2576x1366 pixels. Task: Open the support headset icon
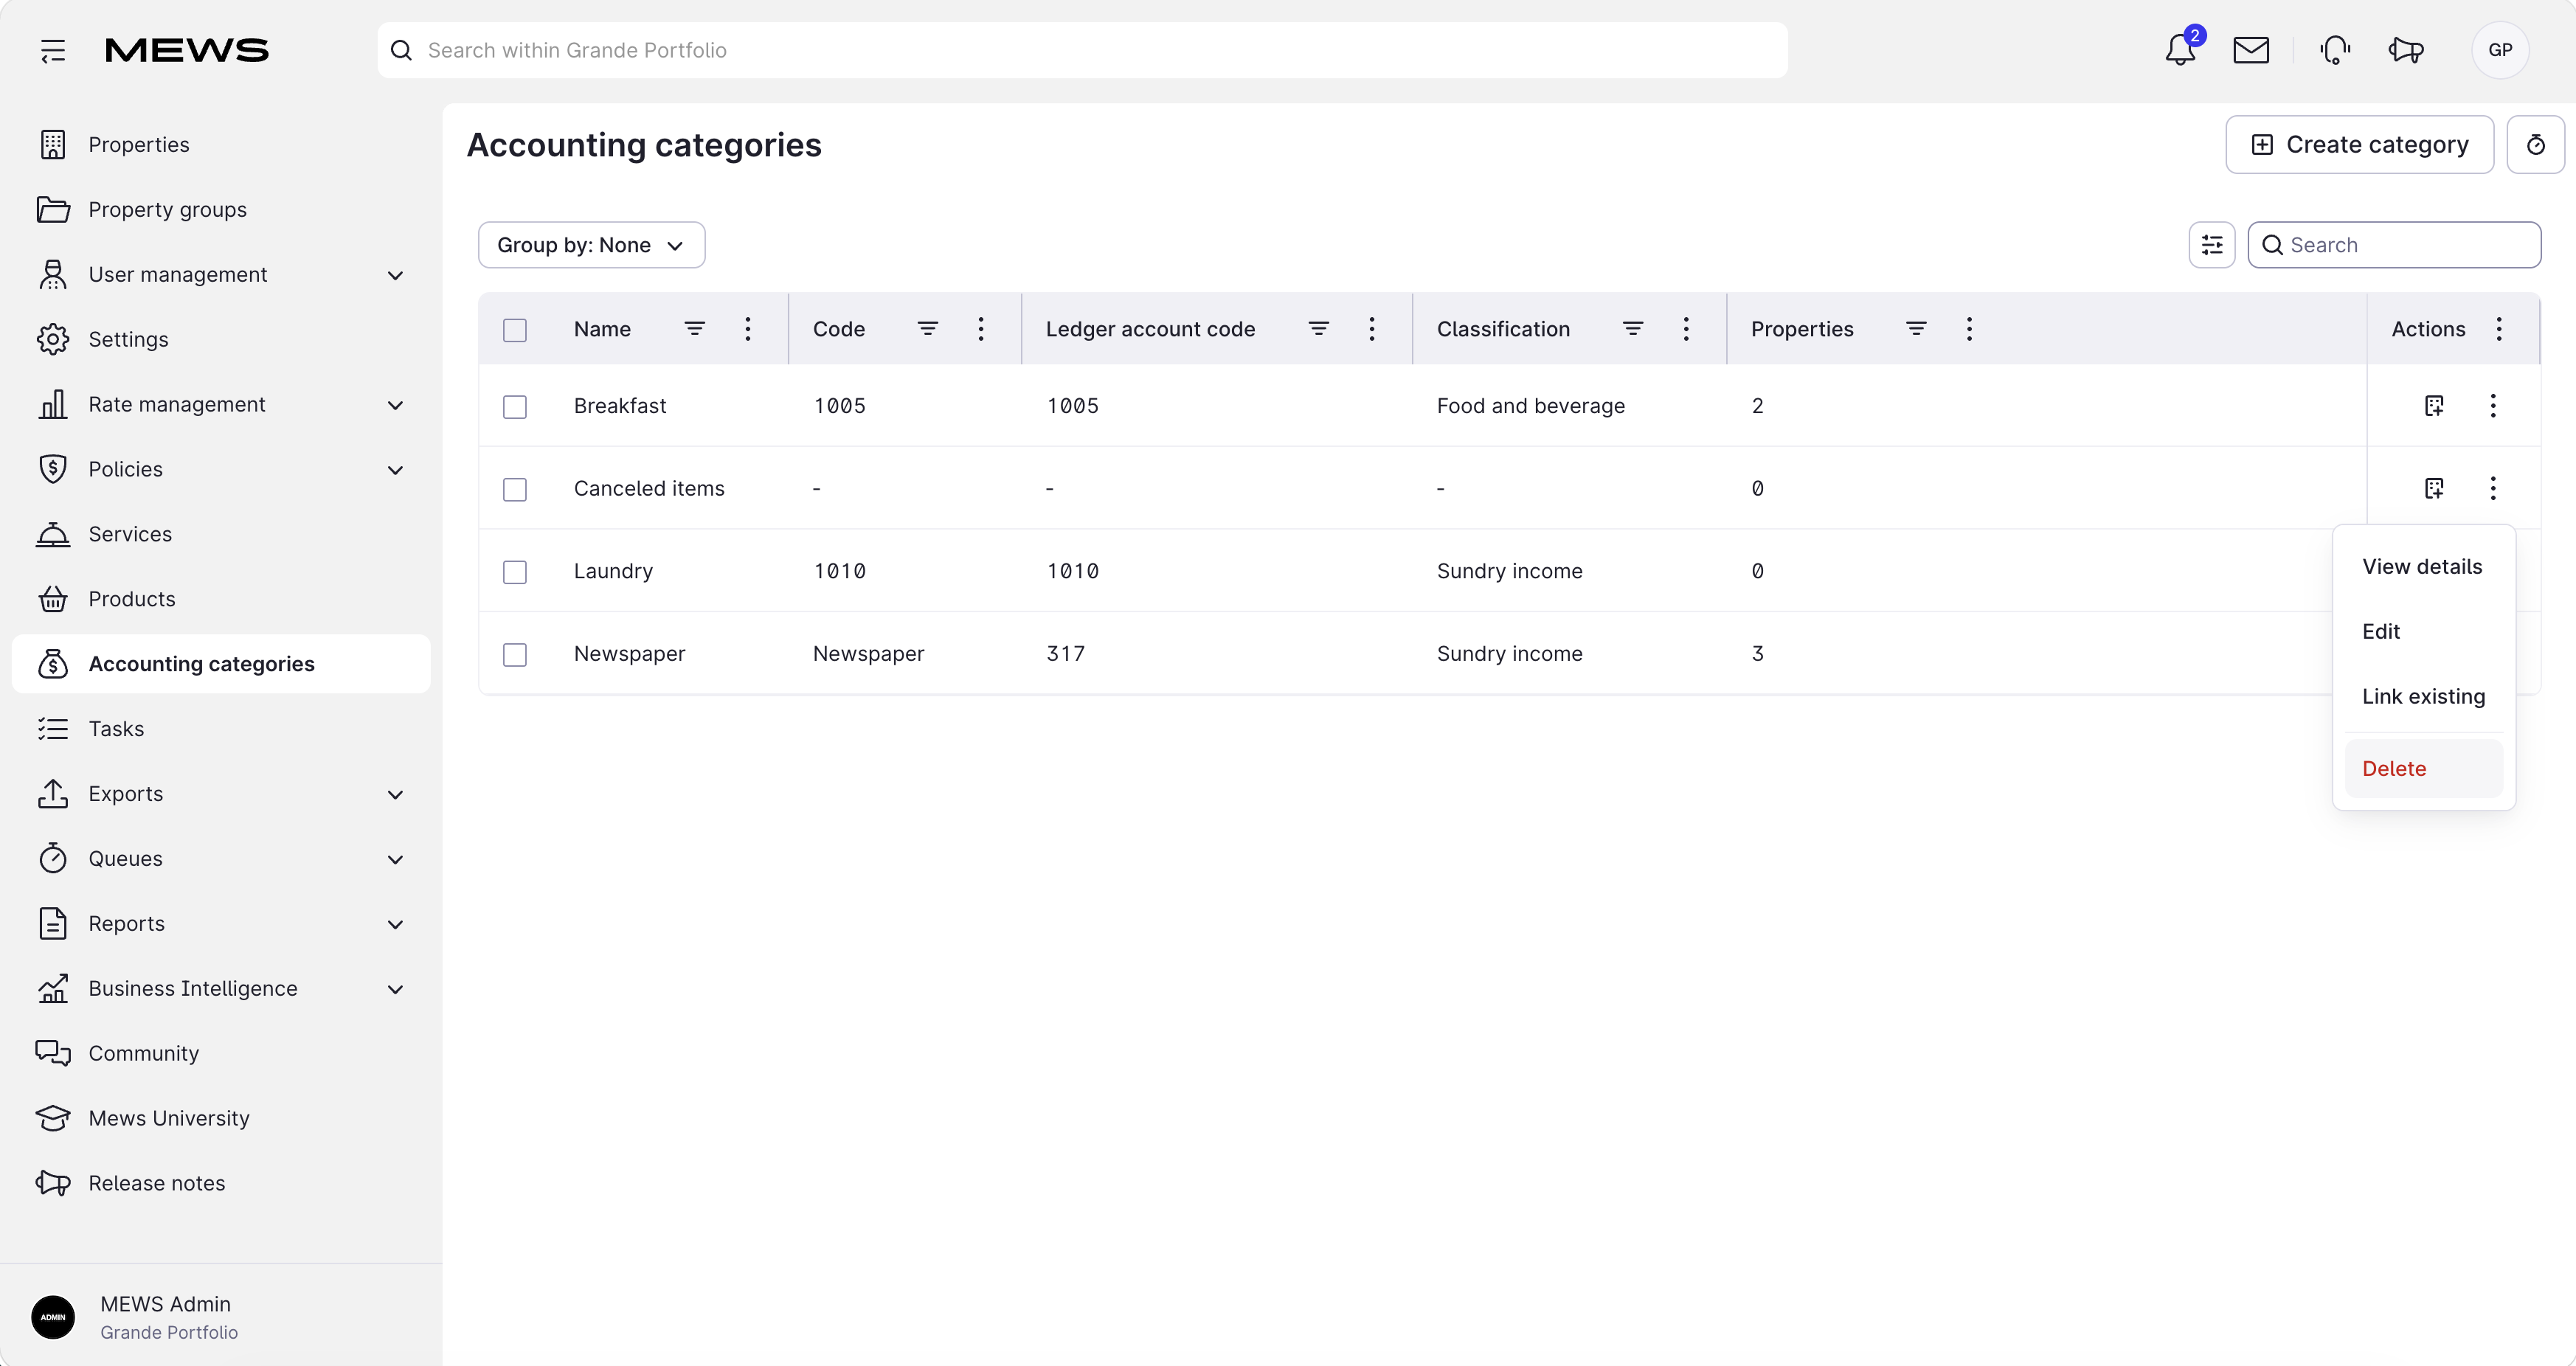coord(2335,50)
